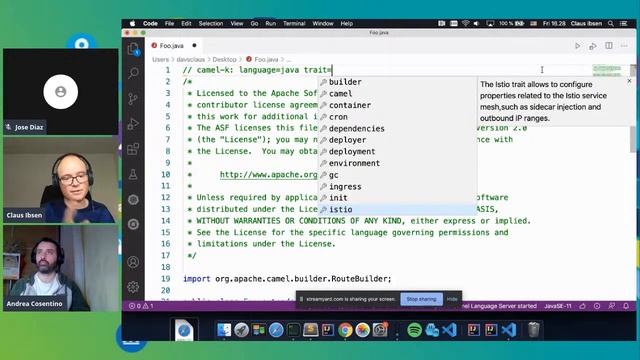Open the Manage gear in activity bar
The width and height of the screenshot is (640, 360).
[133, 287]
